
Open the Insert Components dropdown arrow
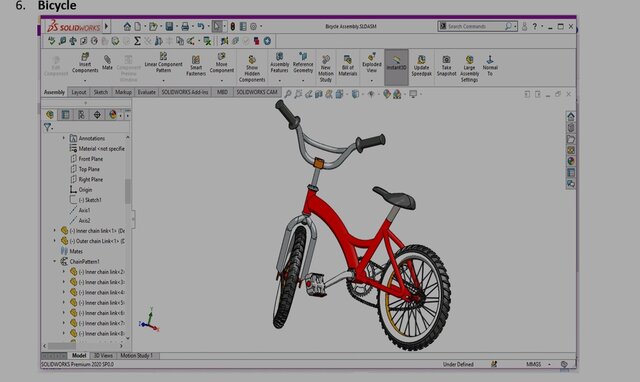tap(85, 80)
